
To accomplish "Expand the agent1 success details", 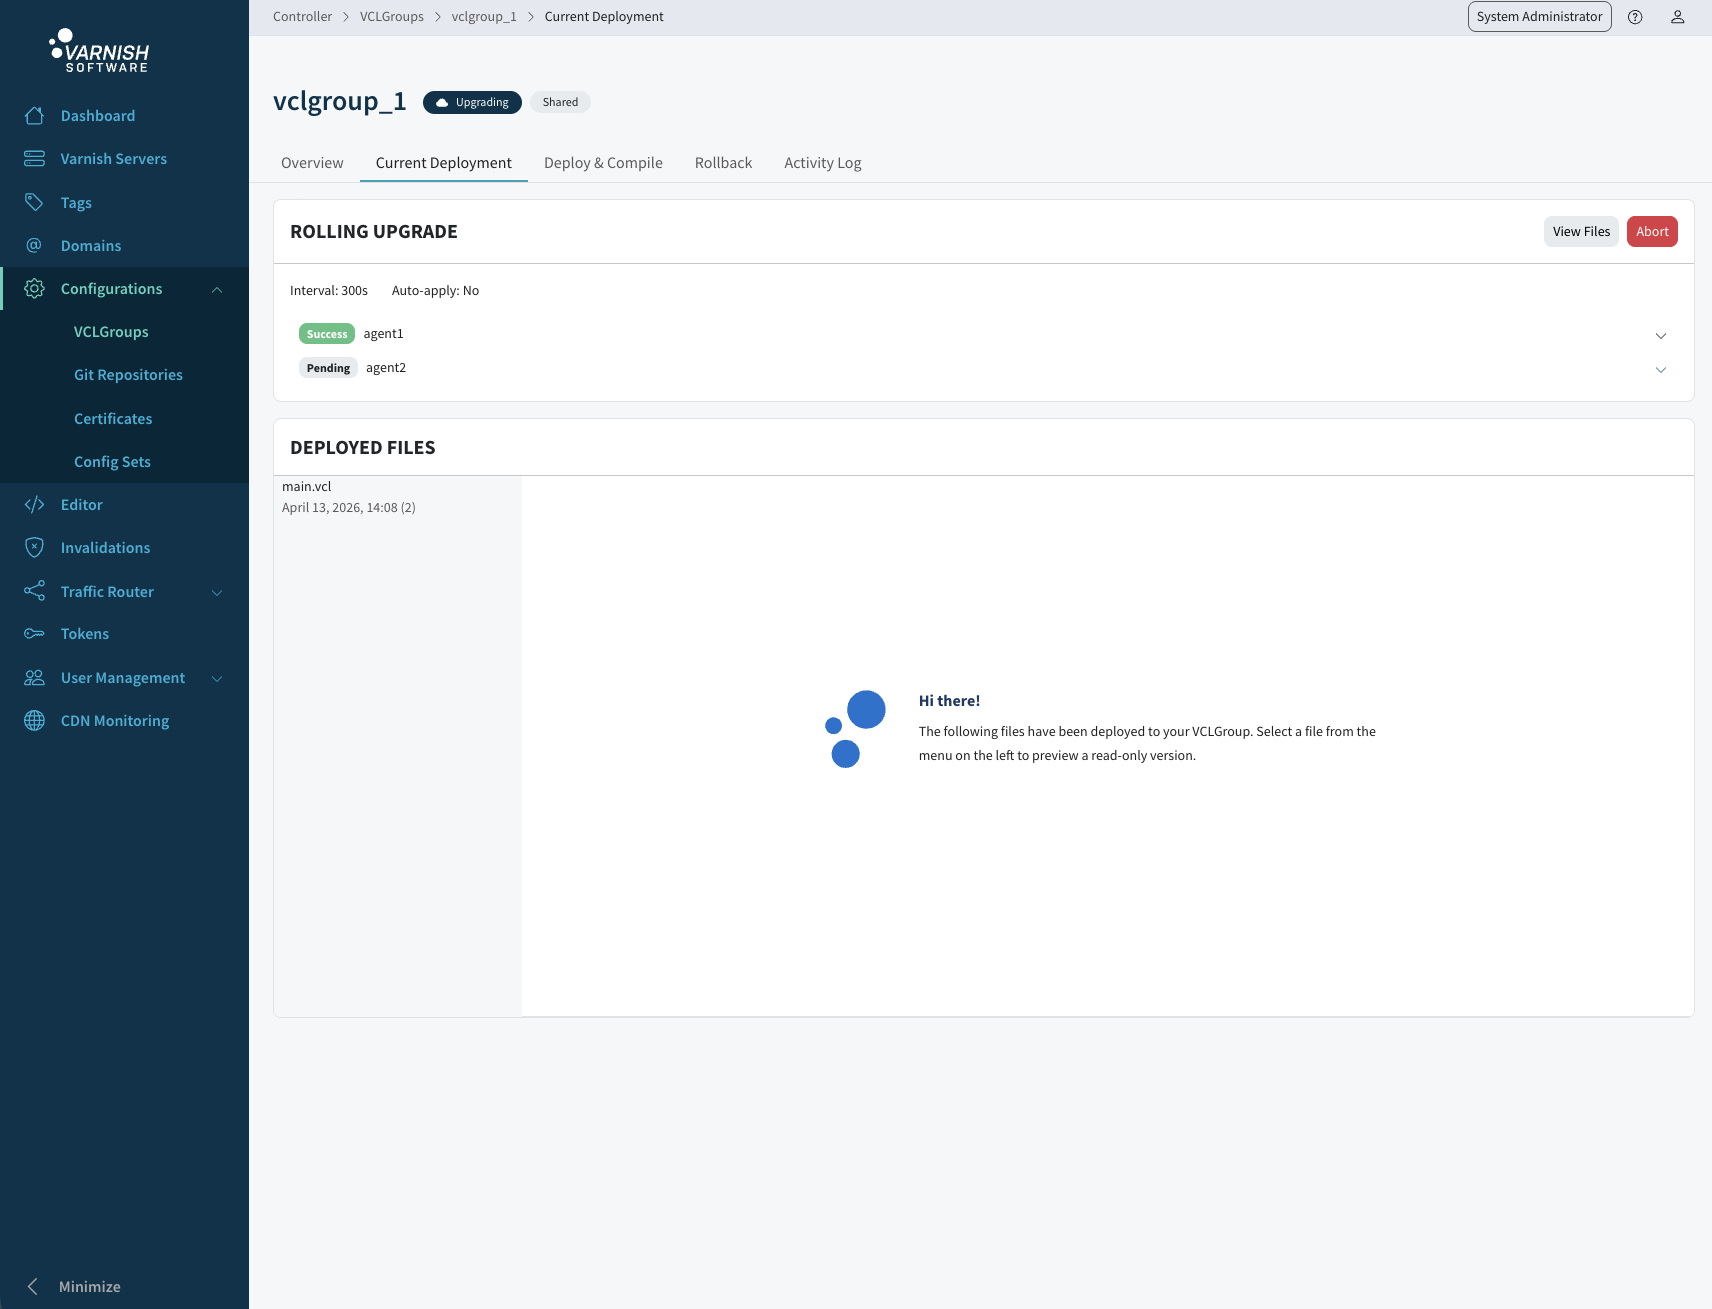I will tap(1660, 335).
